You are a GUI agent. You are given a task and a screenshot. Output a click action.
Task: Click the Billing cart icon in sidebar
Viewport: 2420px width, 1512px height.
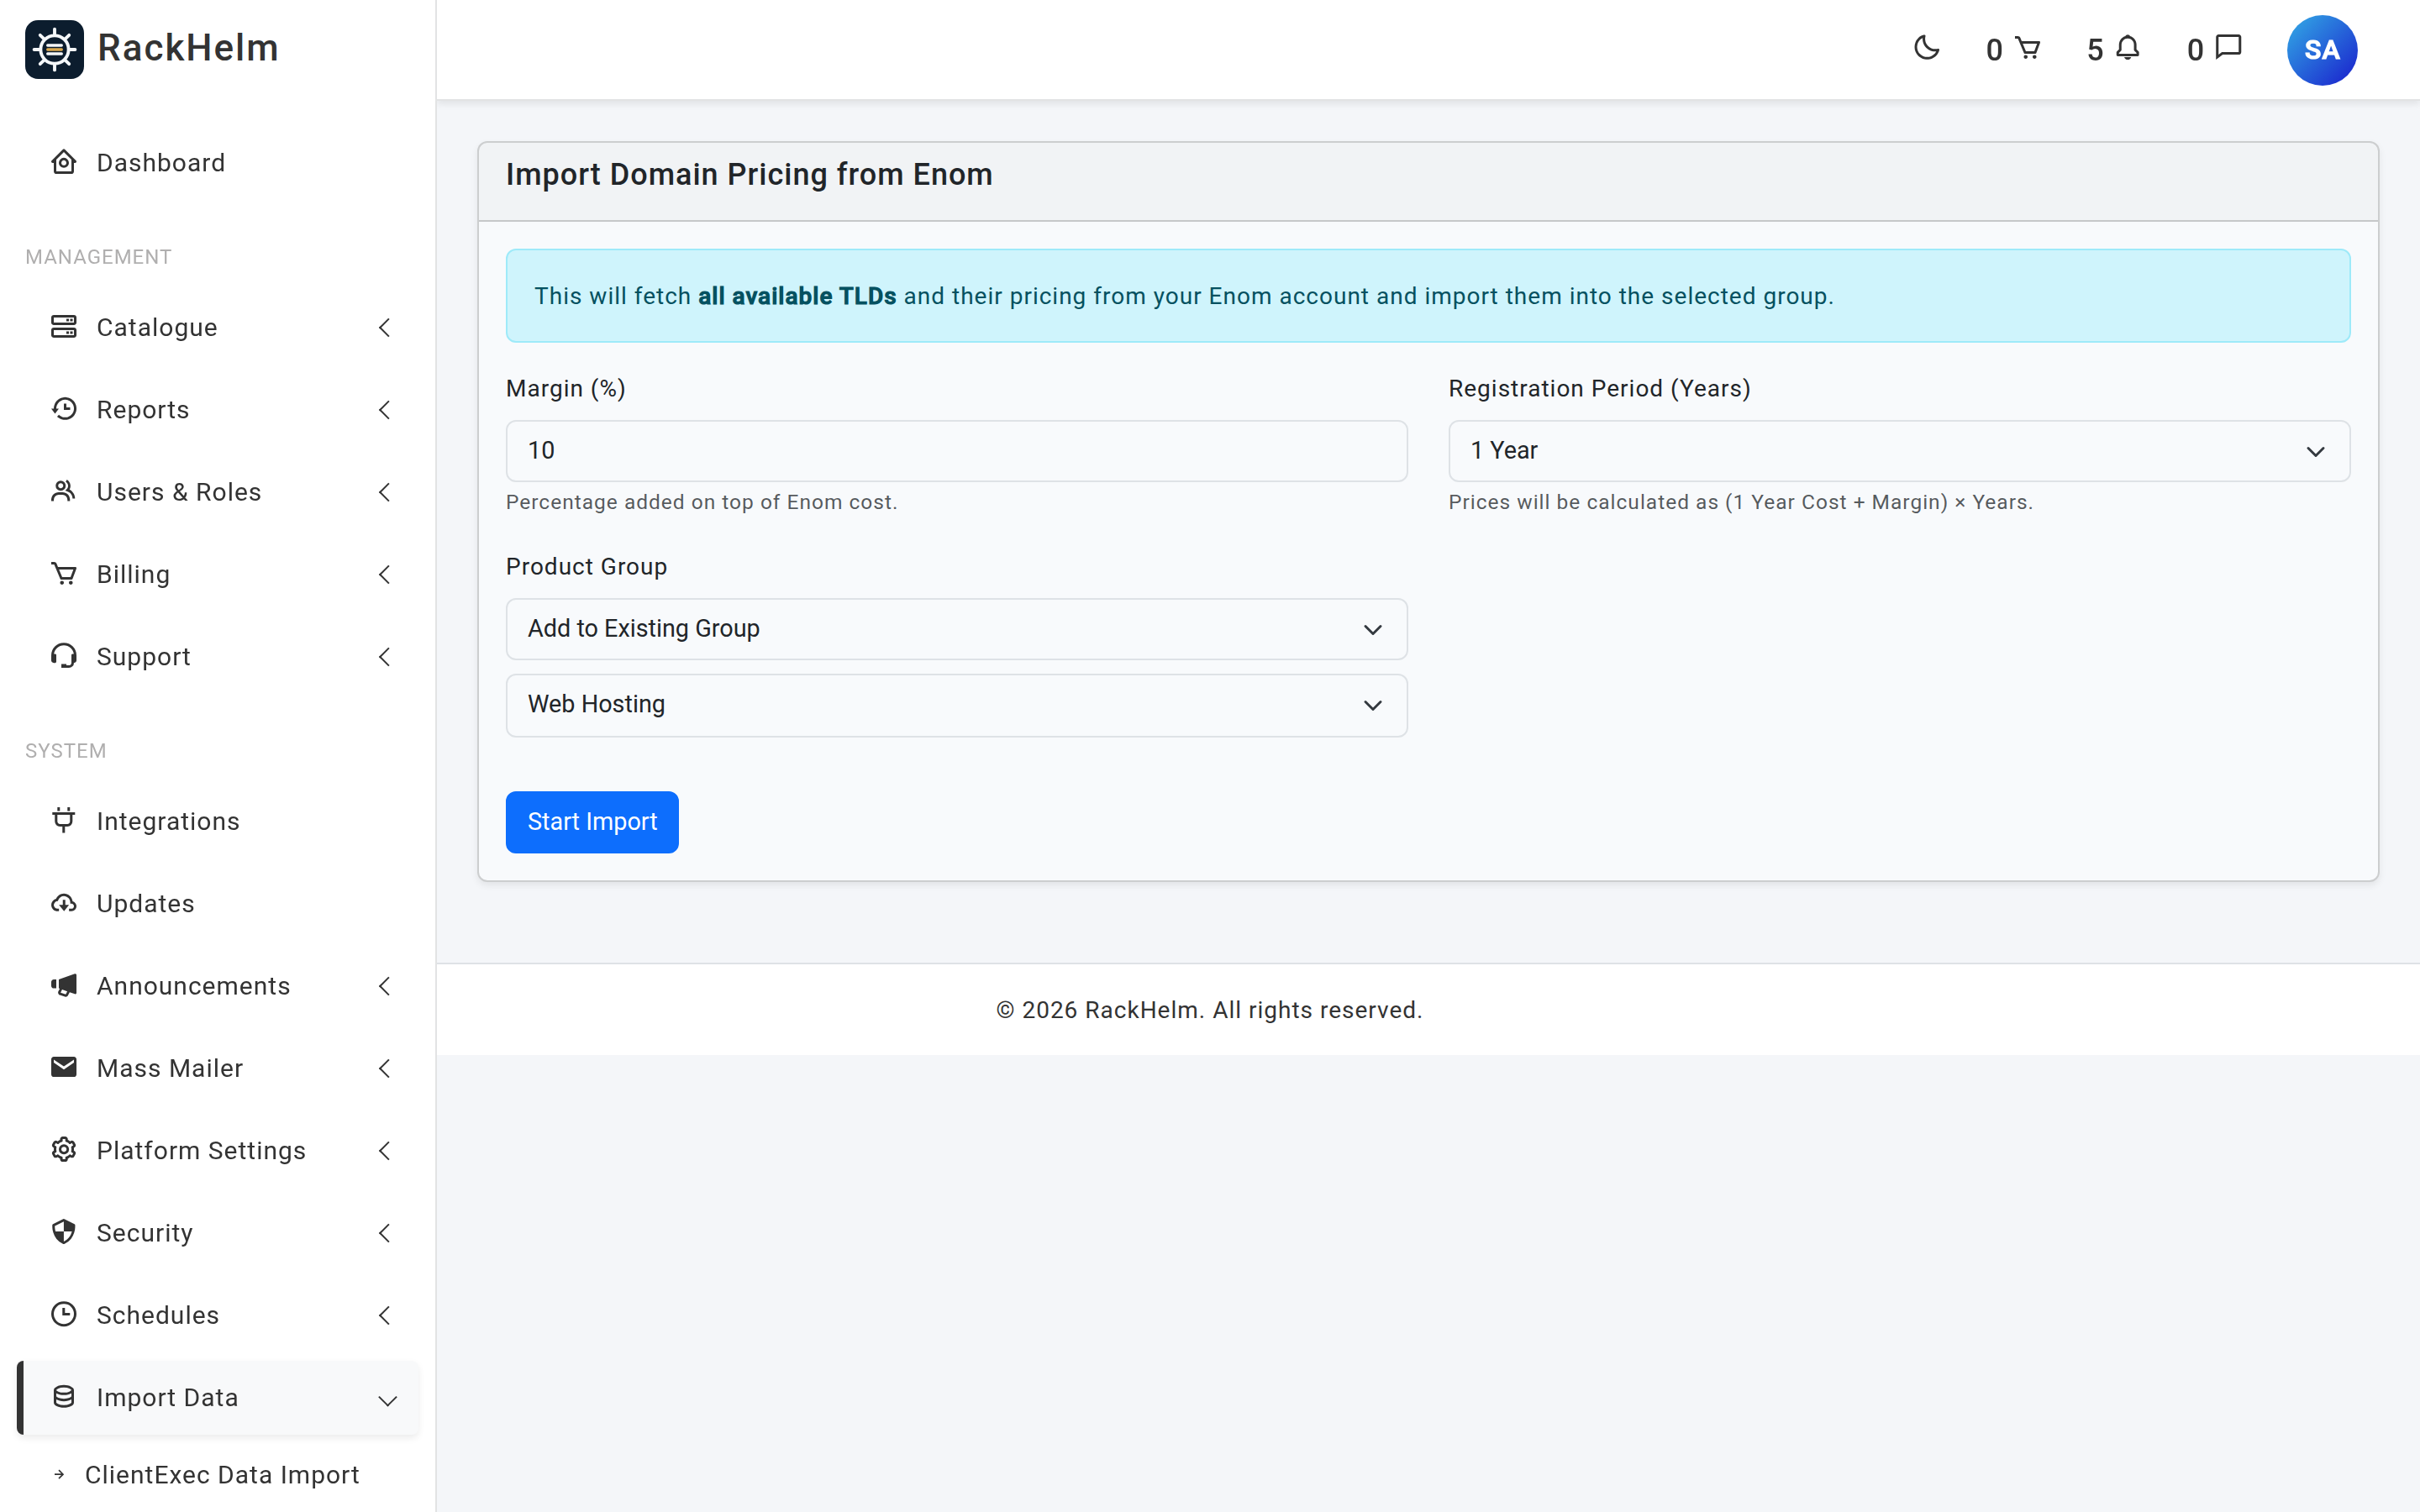(x=64, y=574)
